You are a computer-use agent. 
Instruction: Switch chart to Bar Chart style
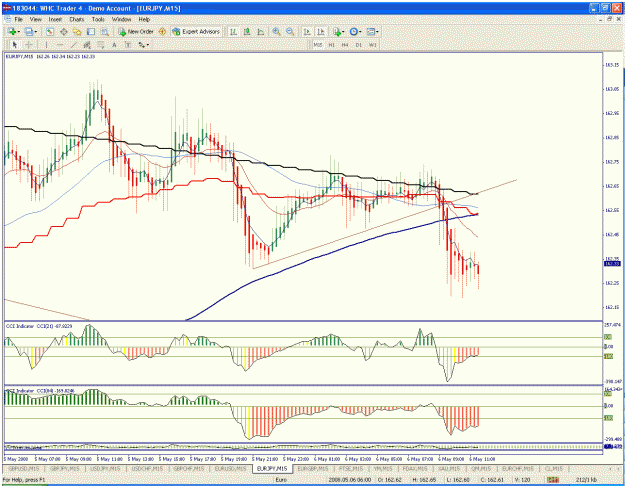234,31
